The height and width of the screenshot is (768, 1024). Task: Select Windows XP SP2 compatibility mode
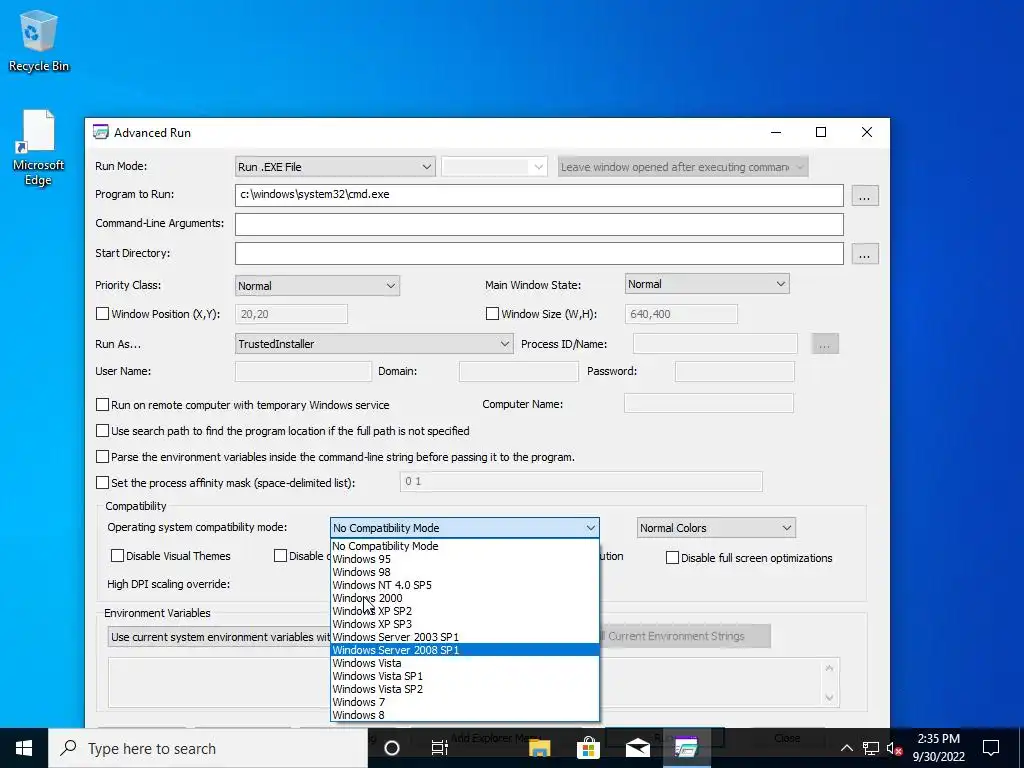click(464, 611)
